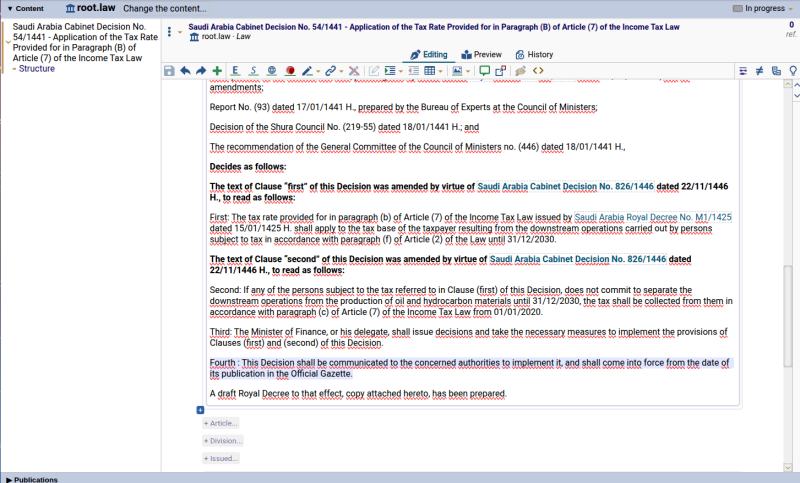
Task: Open the highlighter pen dropdown arrow
Action: pos(318,71)
